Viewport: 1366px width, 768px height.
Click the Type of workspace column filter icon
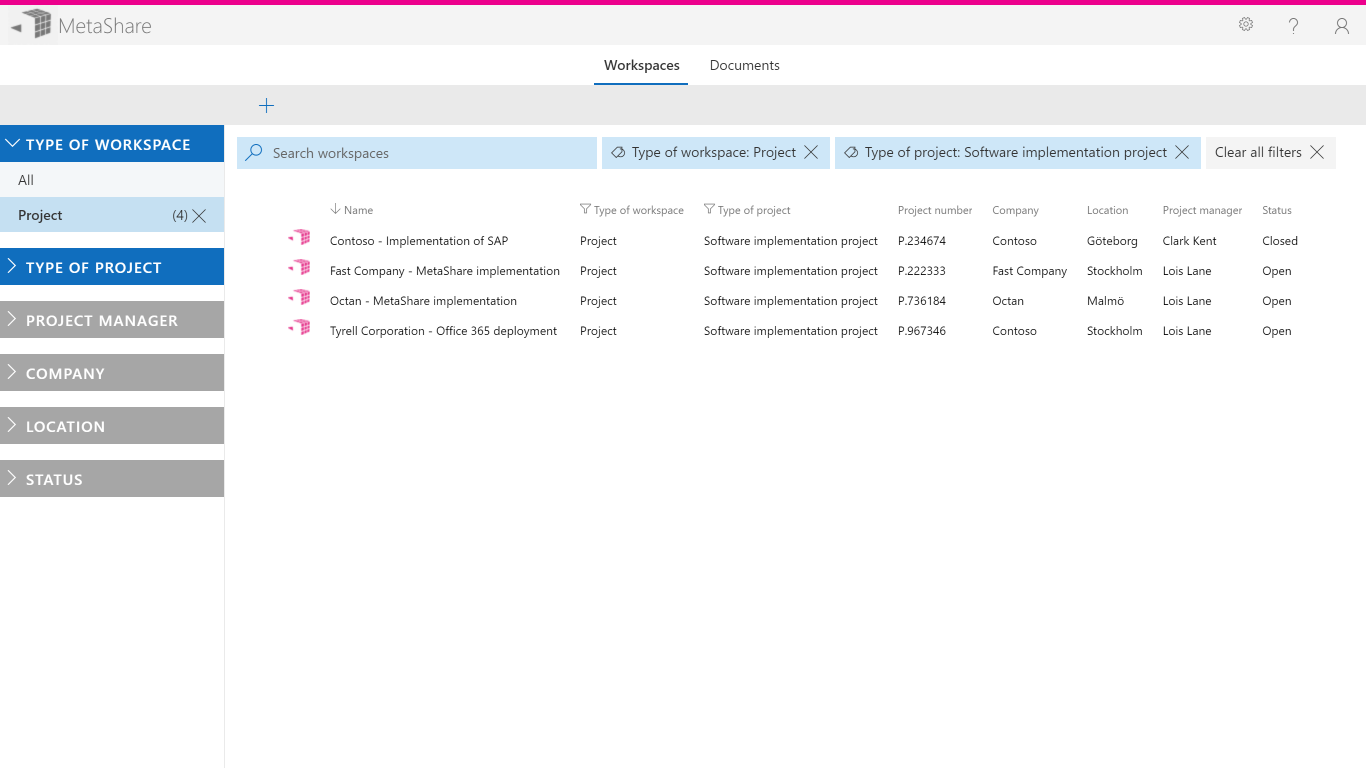point(585,209)
